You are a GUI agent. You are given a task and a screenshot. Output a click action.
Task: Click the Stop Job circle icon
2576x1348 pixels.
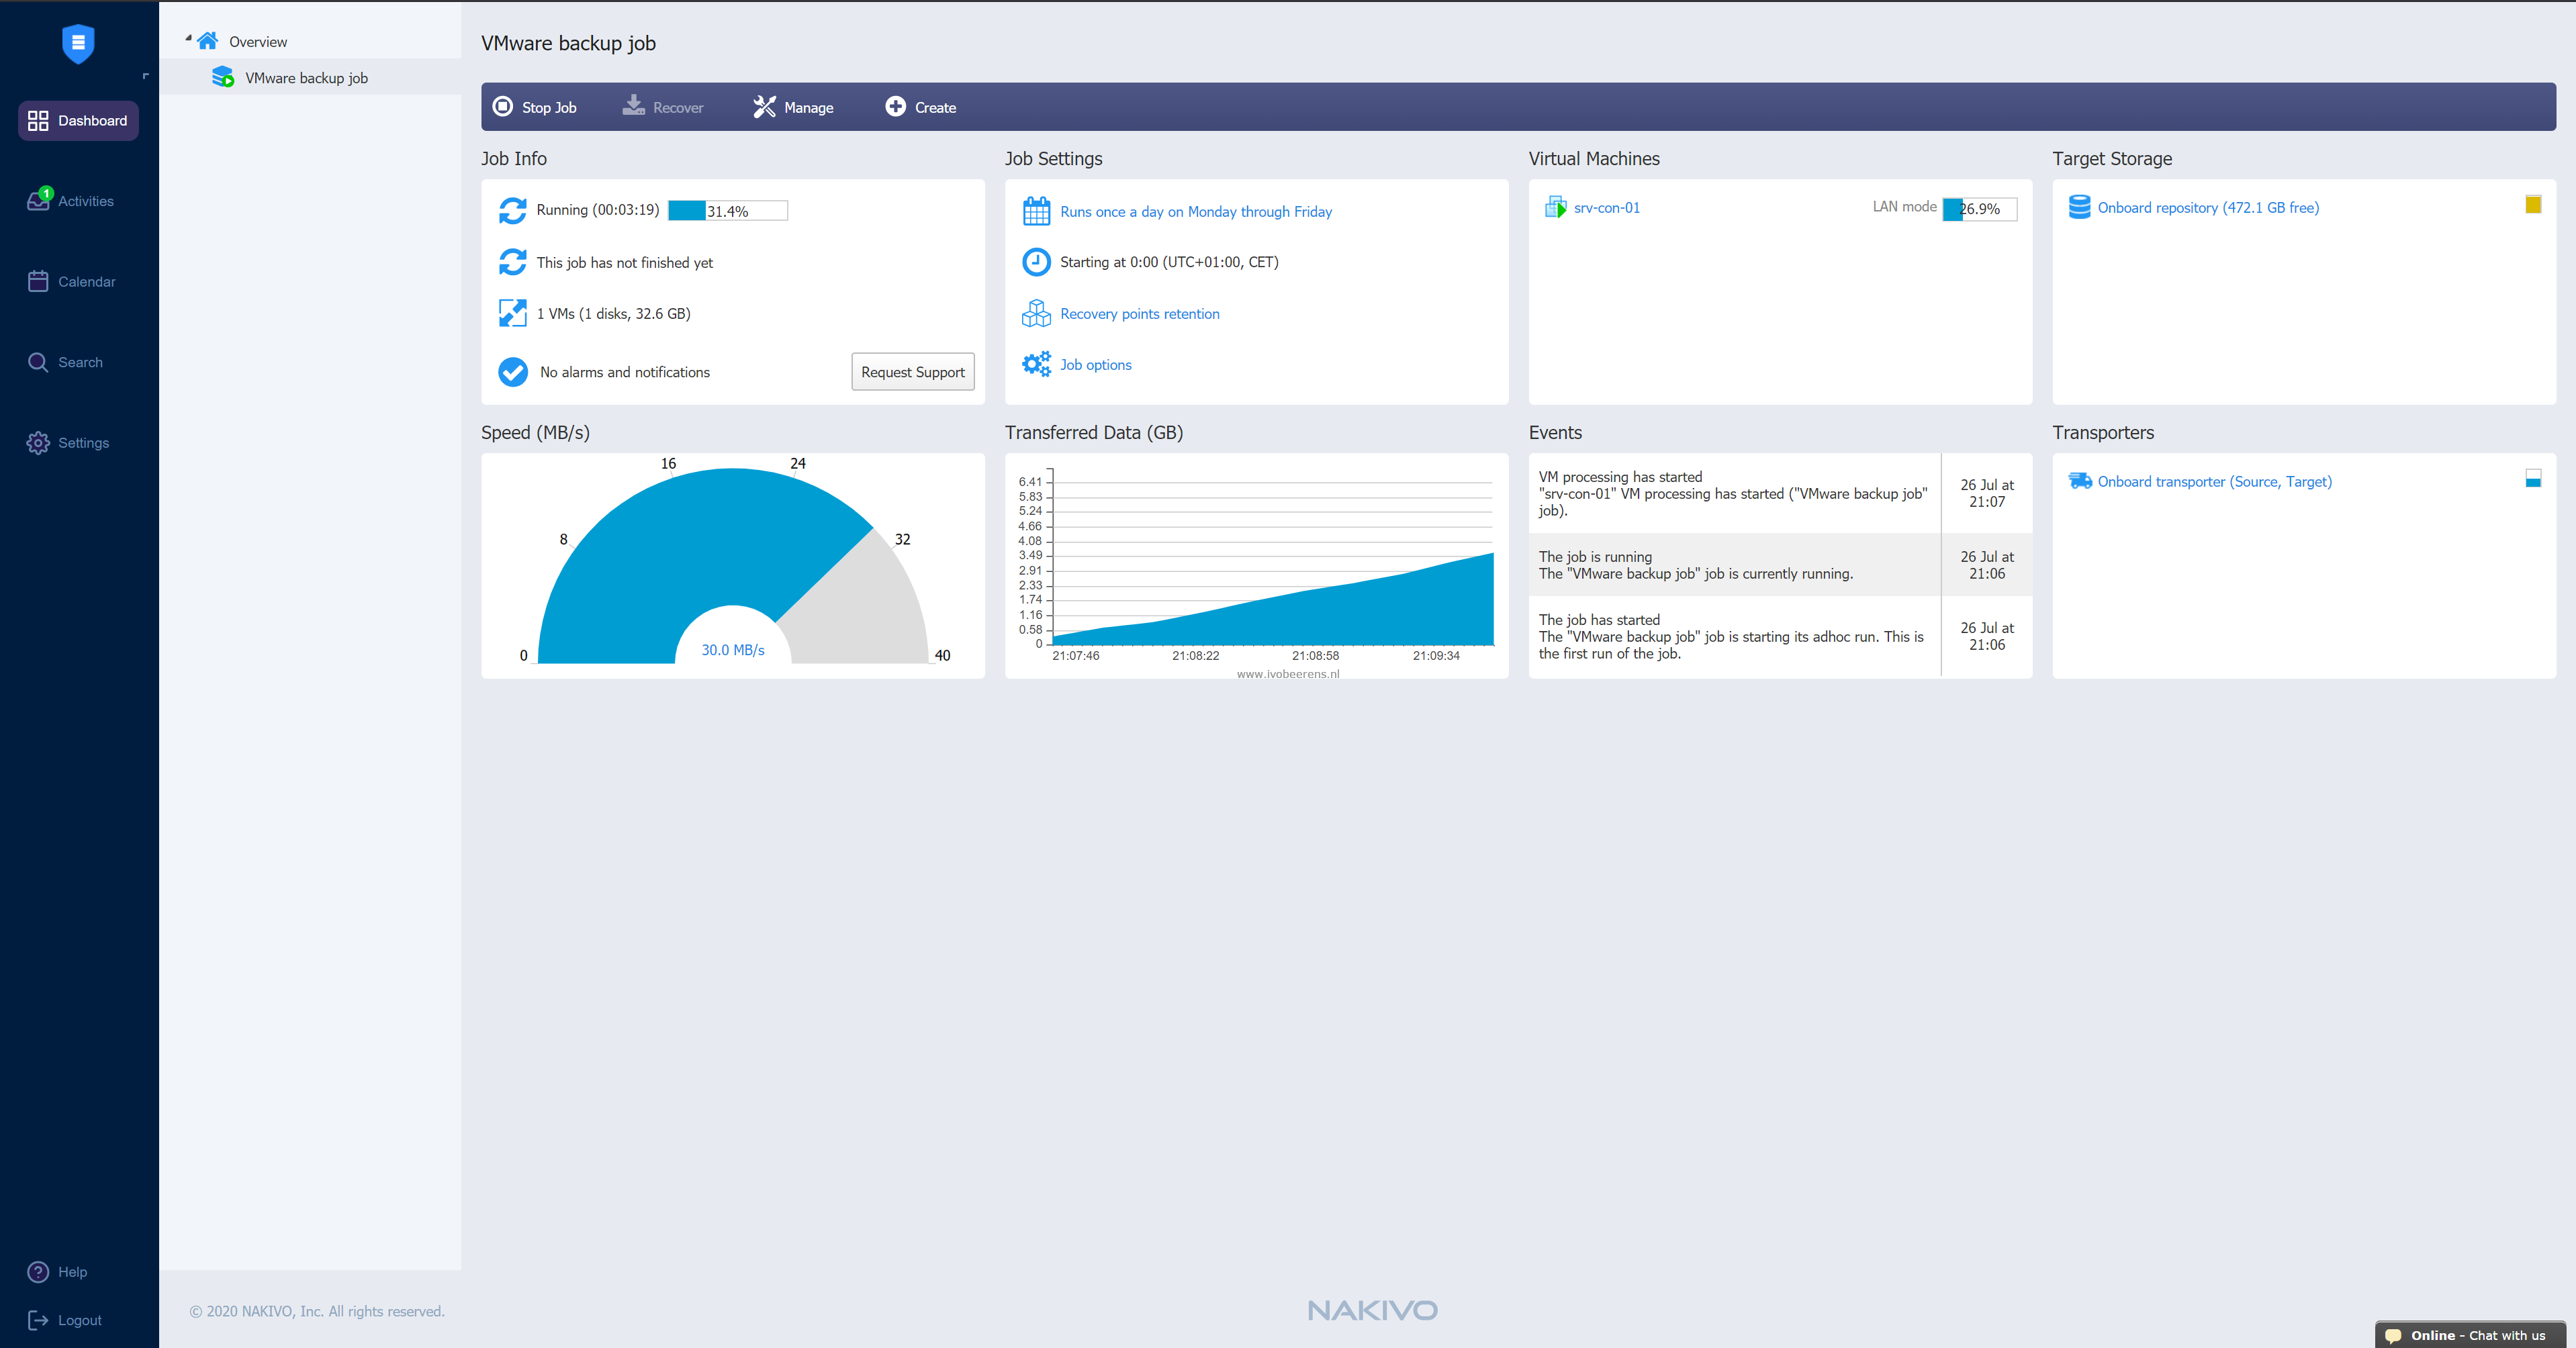503,106
